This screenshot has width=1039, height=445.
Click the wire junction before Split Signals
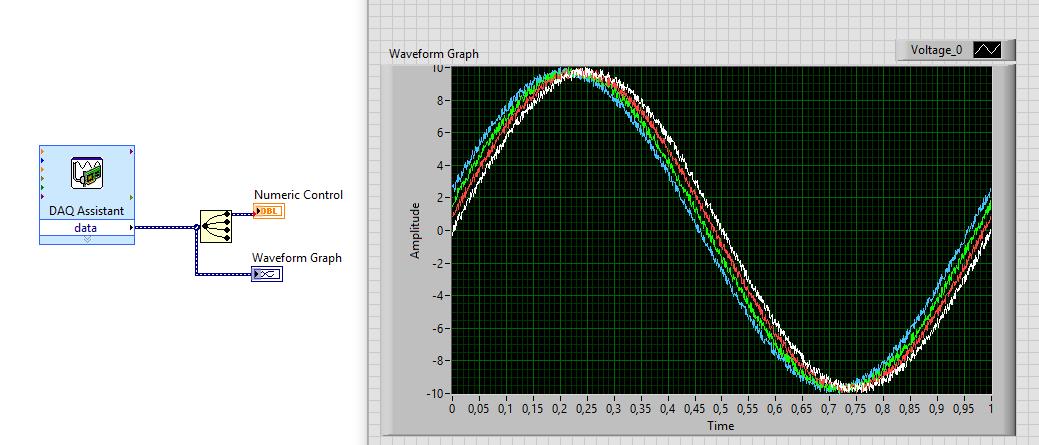(197, 227)
